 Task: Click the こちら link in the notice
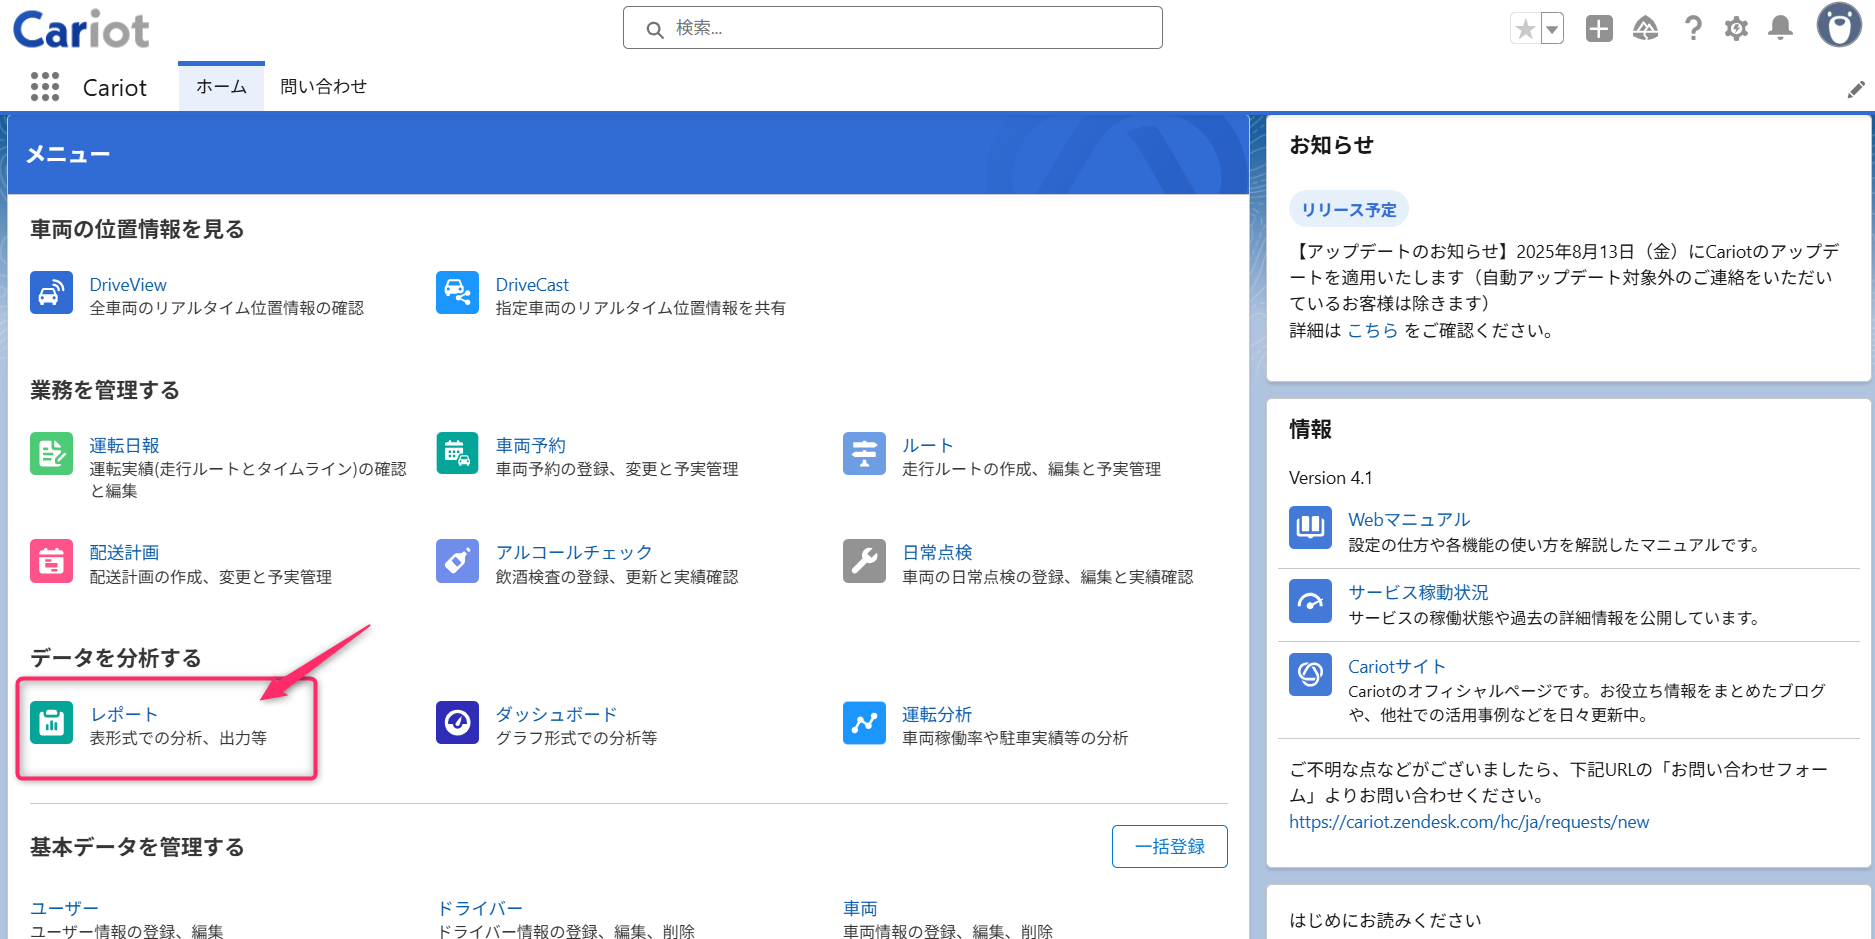point(1372,331)
